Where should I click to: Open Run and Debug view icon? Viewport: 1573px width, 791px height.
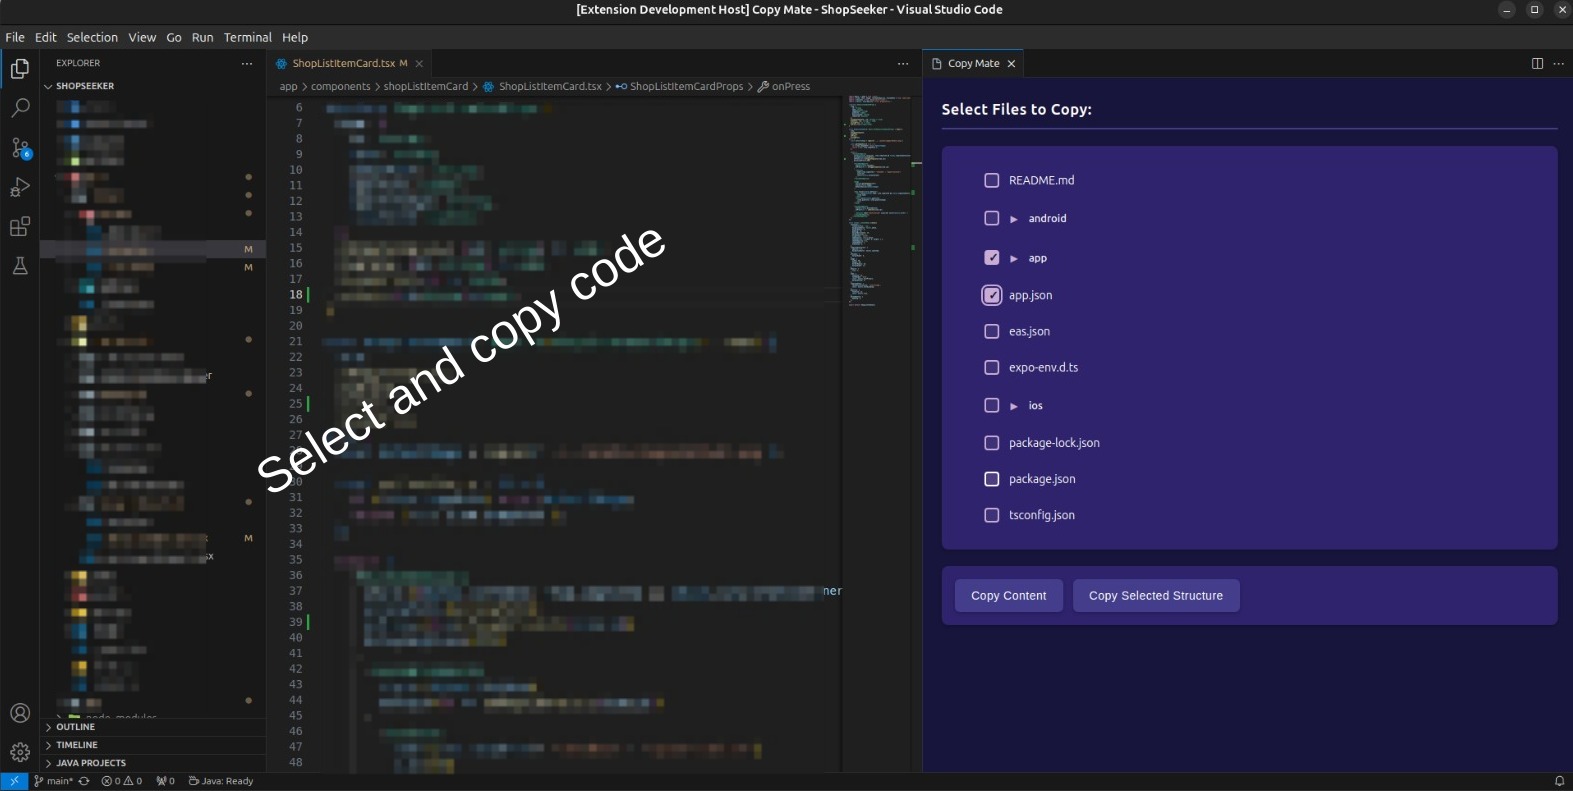(x=20, y=187)
